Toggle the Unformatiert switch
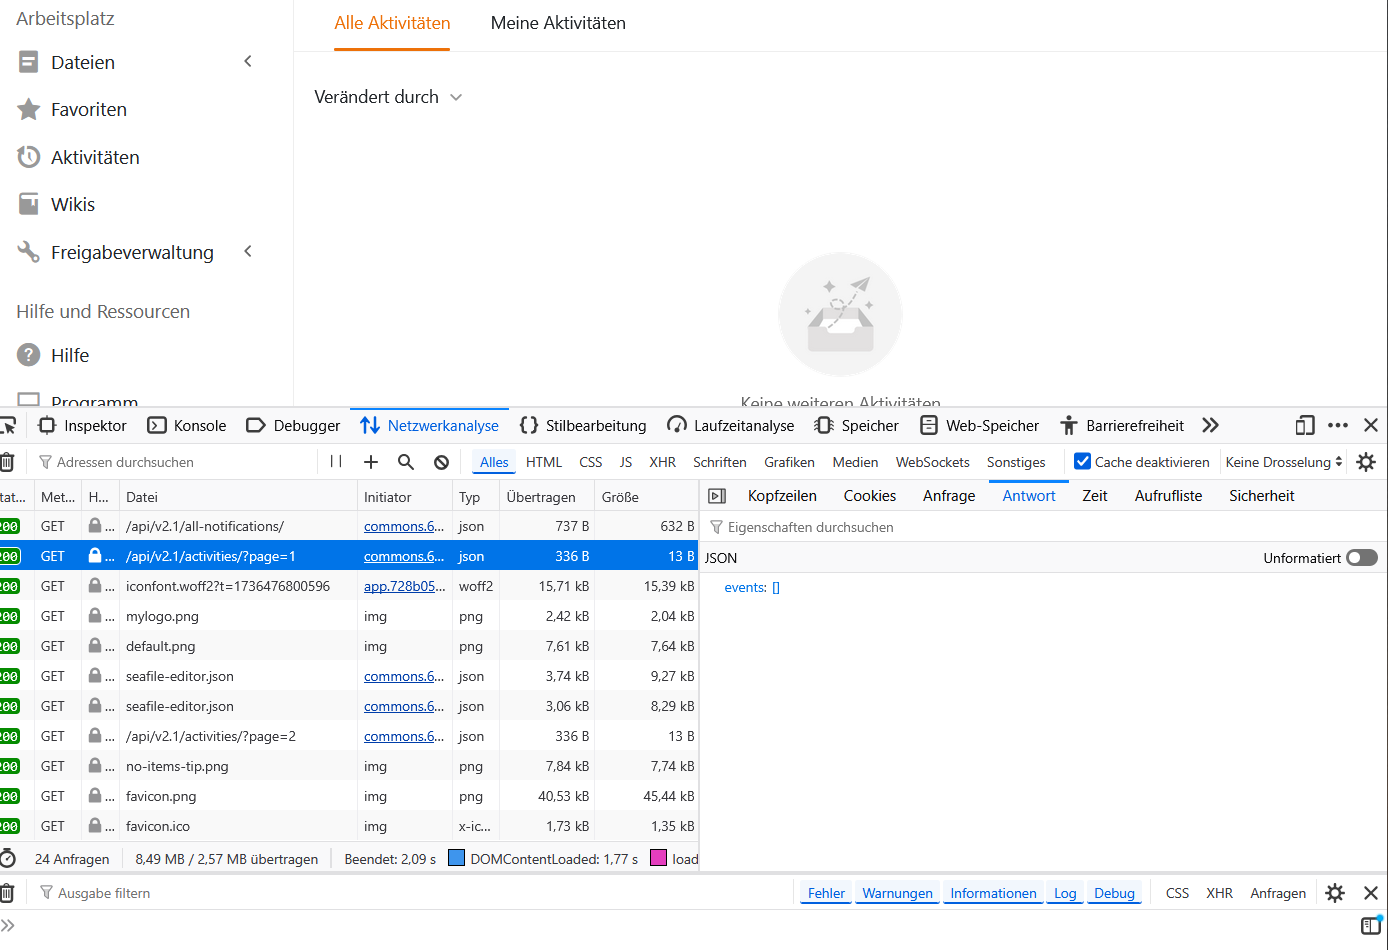 coord(1361,558)
